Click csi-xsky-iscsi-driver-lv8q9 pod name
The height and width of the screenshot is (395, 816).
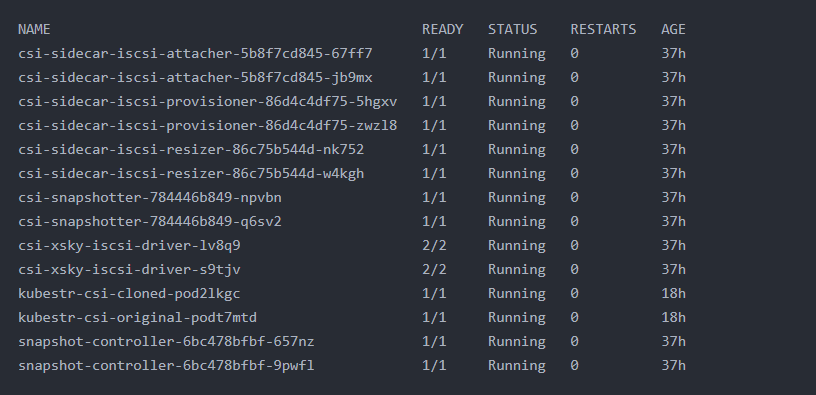[129, 246]
